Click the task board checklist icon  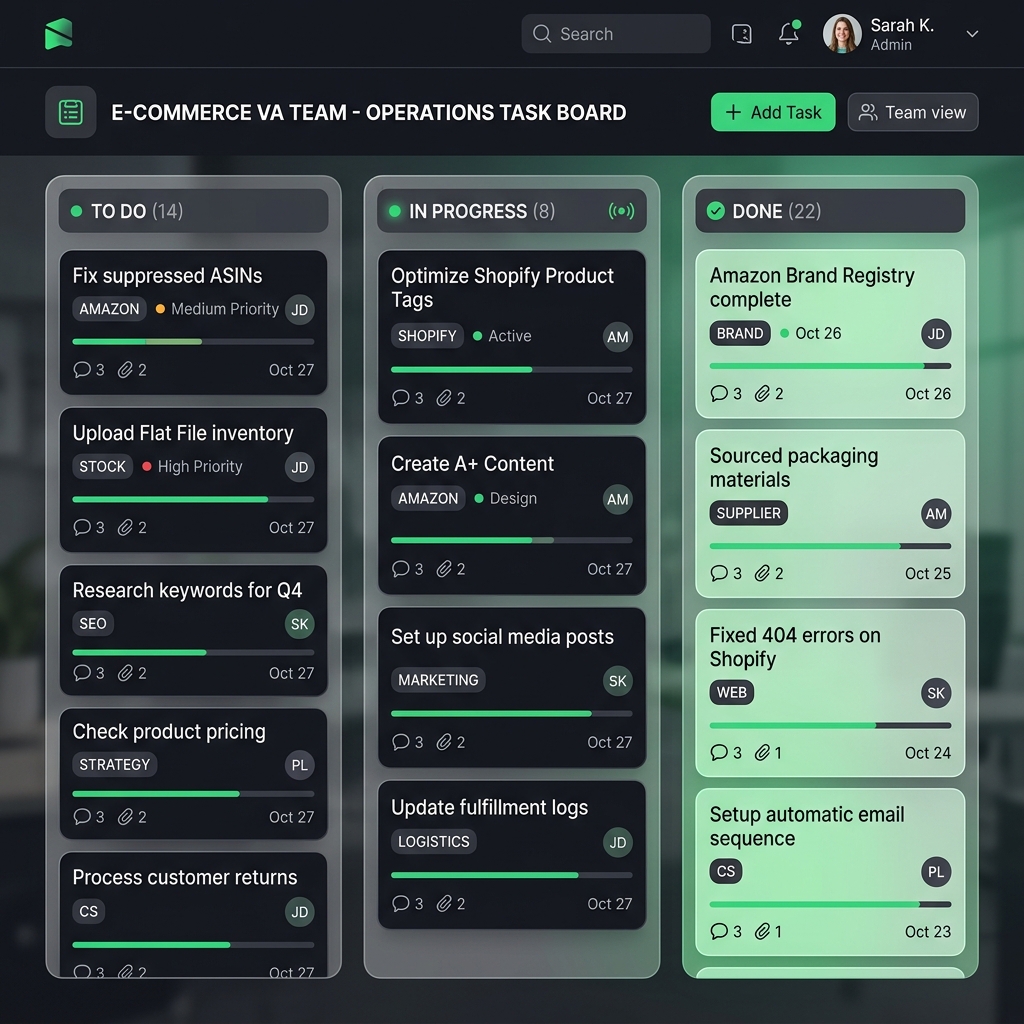click(71, 112)
